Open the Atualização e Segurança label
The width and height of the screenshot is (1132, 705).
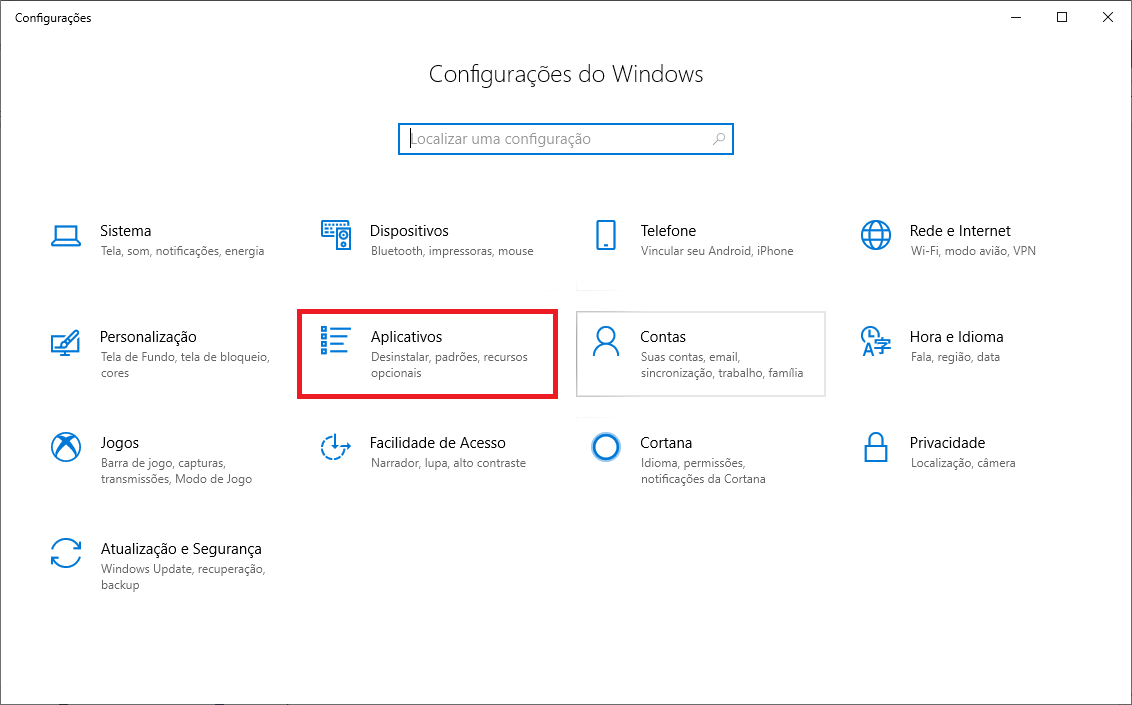181,549
